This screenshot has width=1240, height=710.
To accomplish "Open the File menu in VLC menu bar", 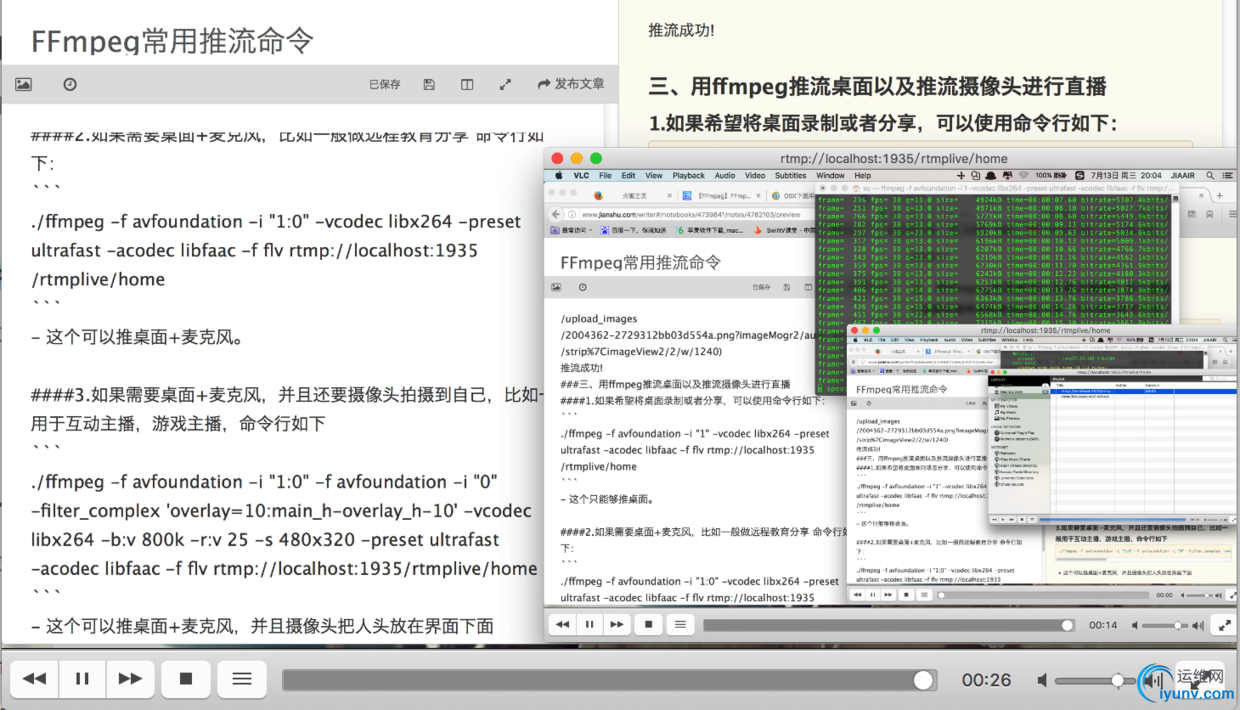I will [606, 175].
